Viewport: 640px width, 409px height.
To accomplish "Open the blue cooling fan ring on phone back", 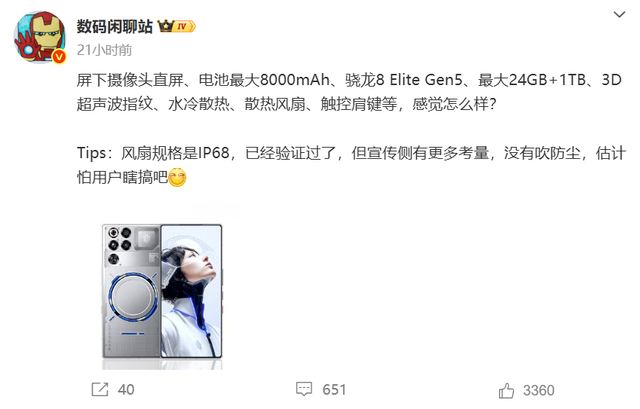I will [132, 297].
